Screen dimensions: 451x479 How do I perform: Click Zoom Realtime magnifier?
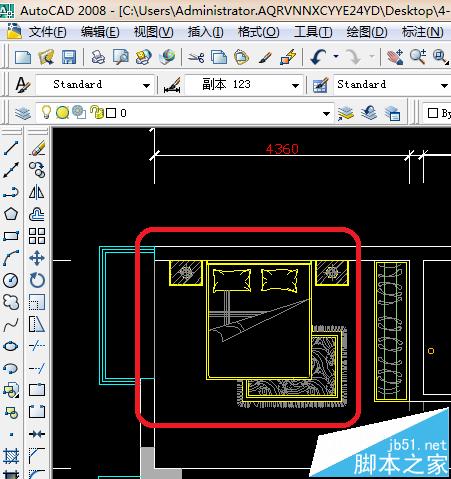click(x=418, y=57)
